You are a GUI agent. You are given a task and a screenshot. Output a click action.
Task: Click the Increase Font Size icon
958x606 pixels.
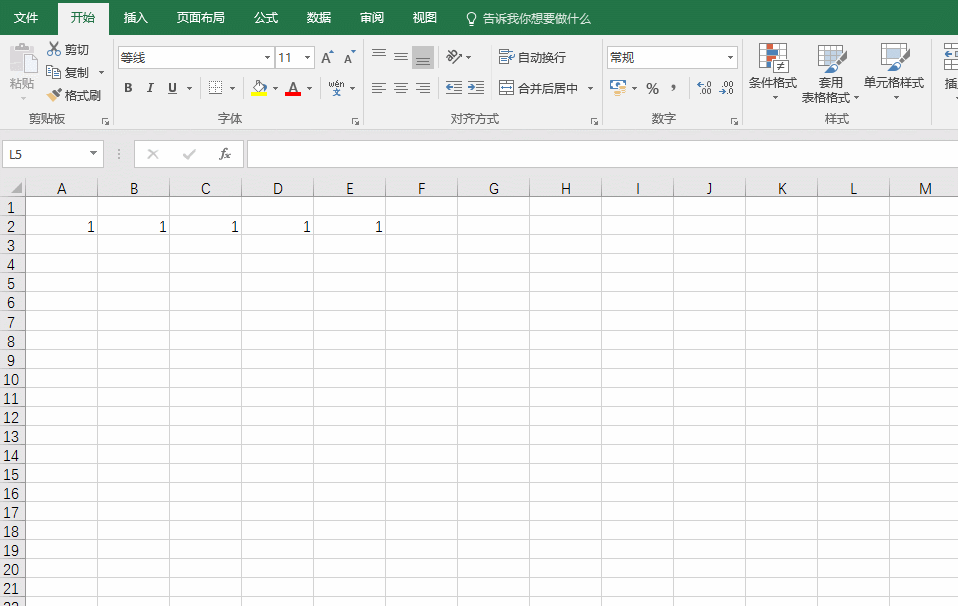coord(327,58)
